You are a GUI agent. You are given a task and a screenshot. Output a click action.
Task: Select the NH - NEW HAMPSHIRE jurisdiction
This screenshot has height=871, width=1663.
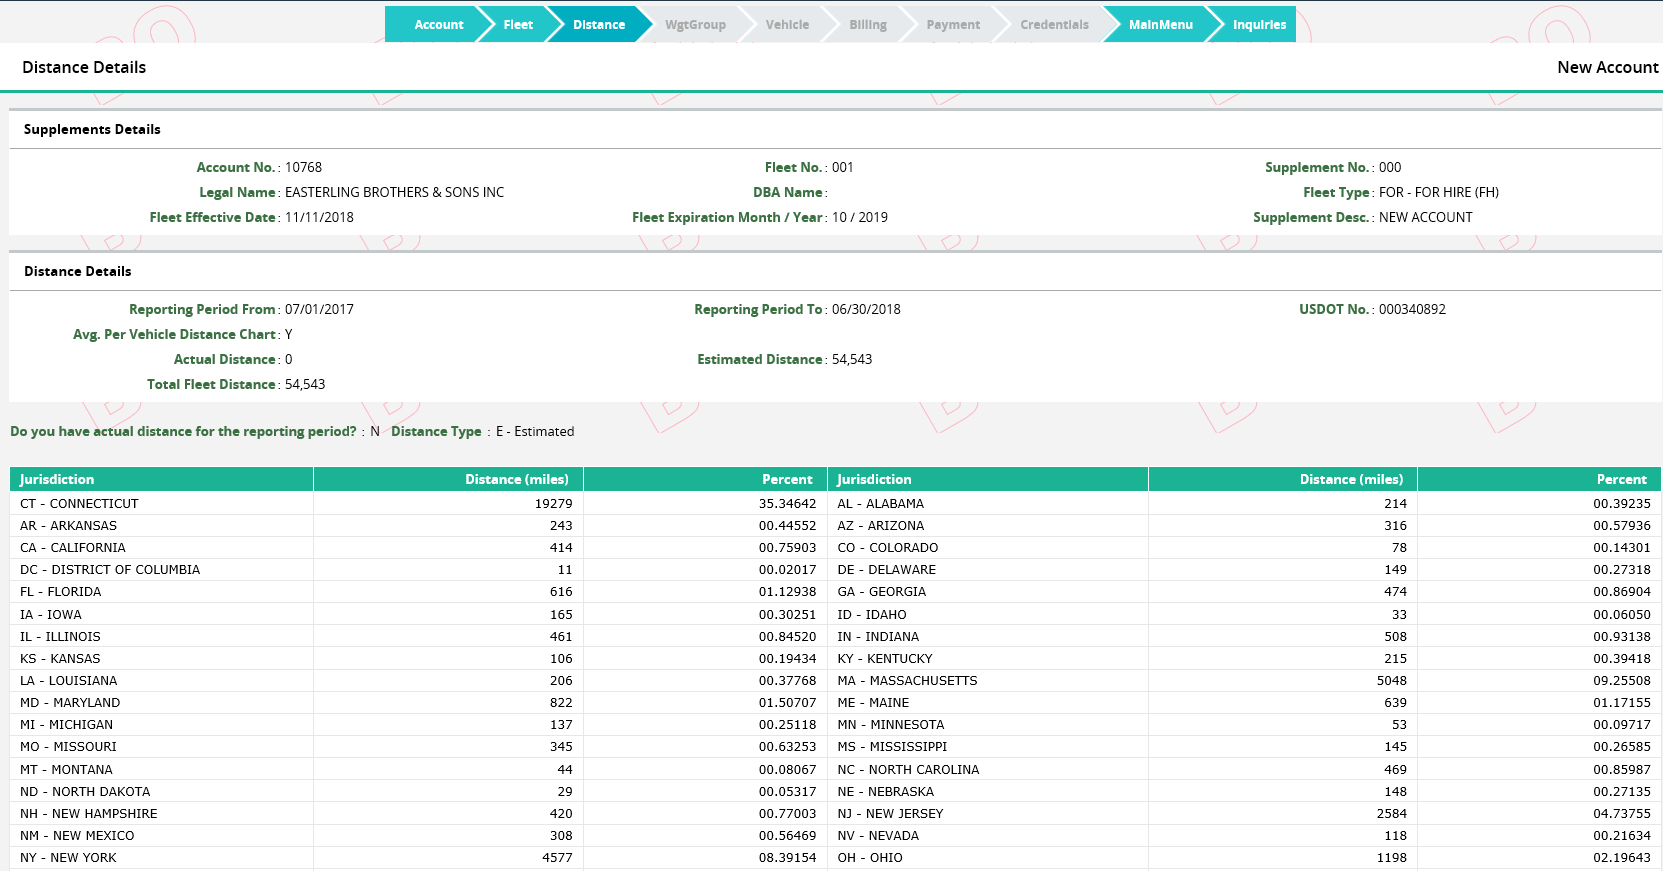click(x=89, y=813)
